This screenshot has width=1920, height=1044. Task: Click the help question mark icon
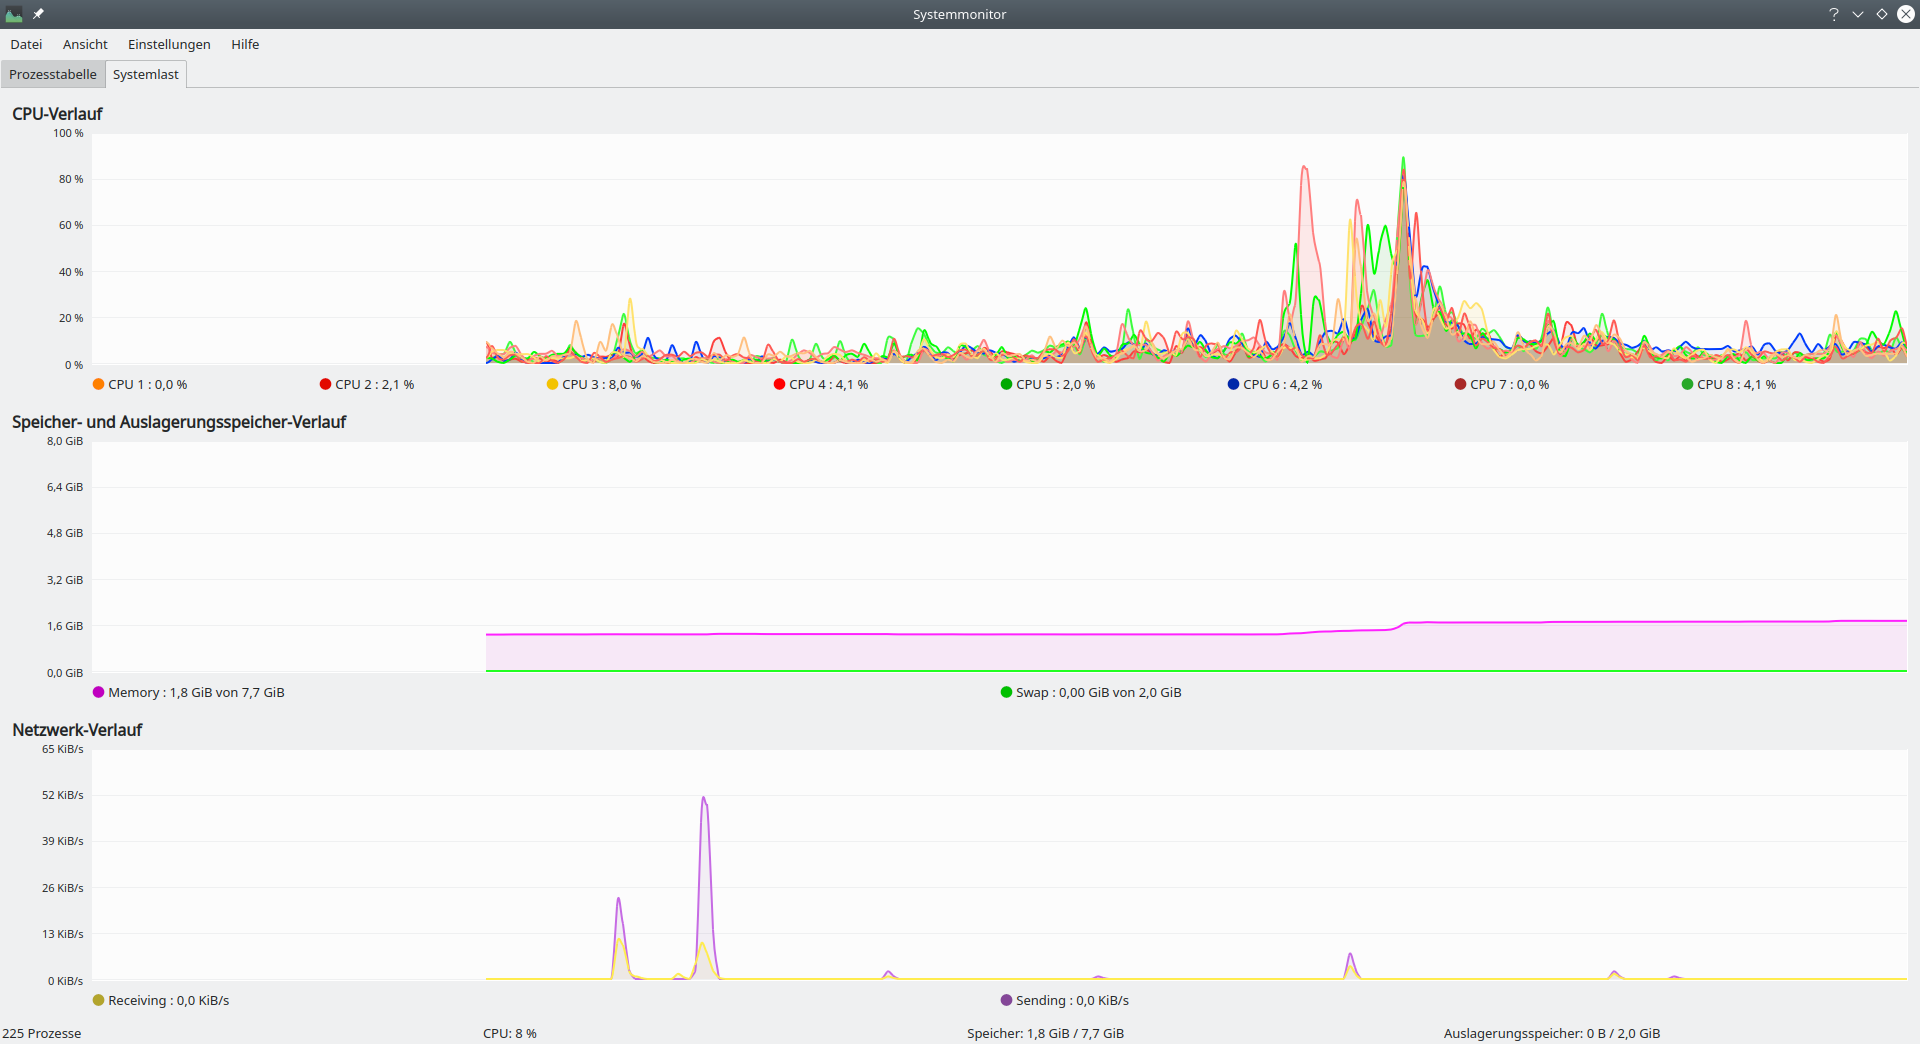tap(1834, 14)
